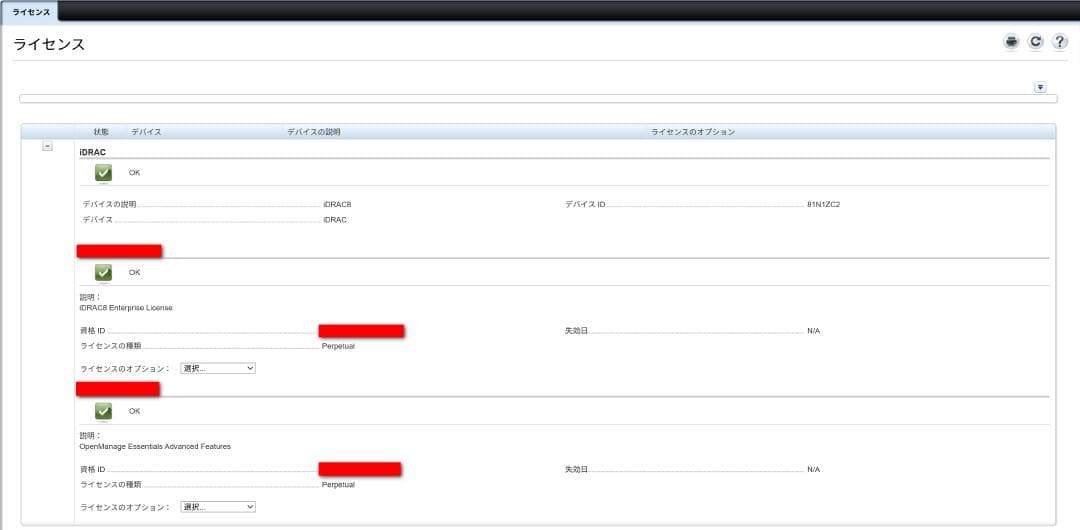This screenshot has height=530, width=1080.
Task: Select the ライセンス tab
Action: click(31, 12)
